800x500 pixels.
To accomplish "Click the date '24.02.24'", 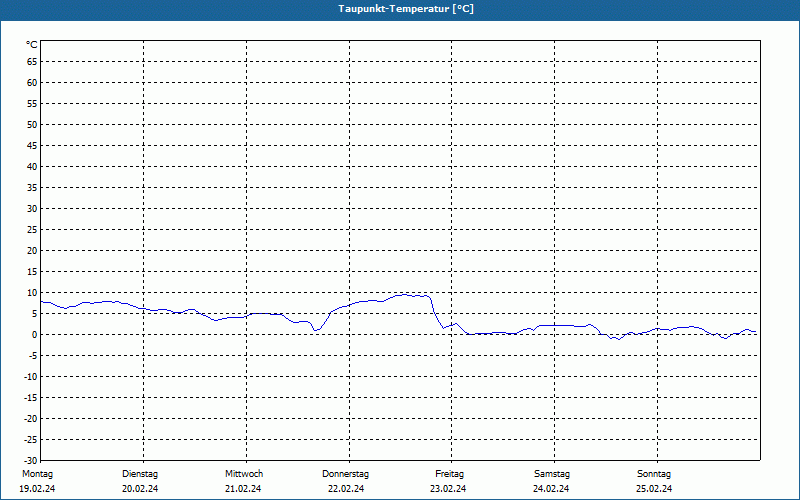I will click(551, 489).
